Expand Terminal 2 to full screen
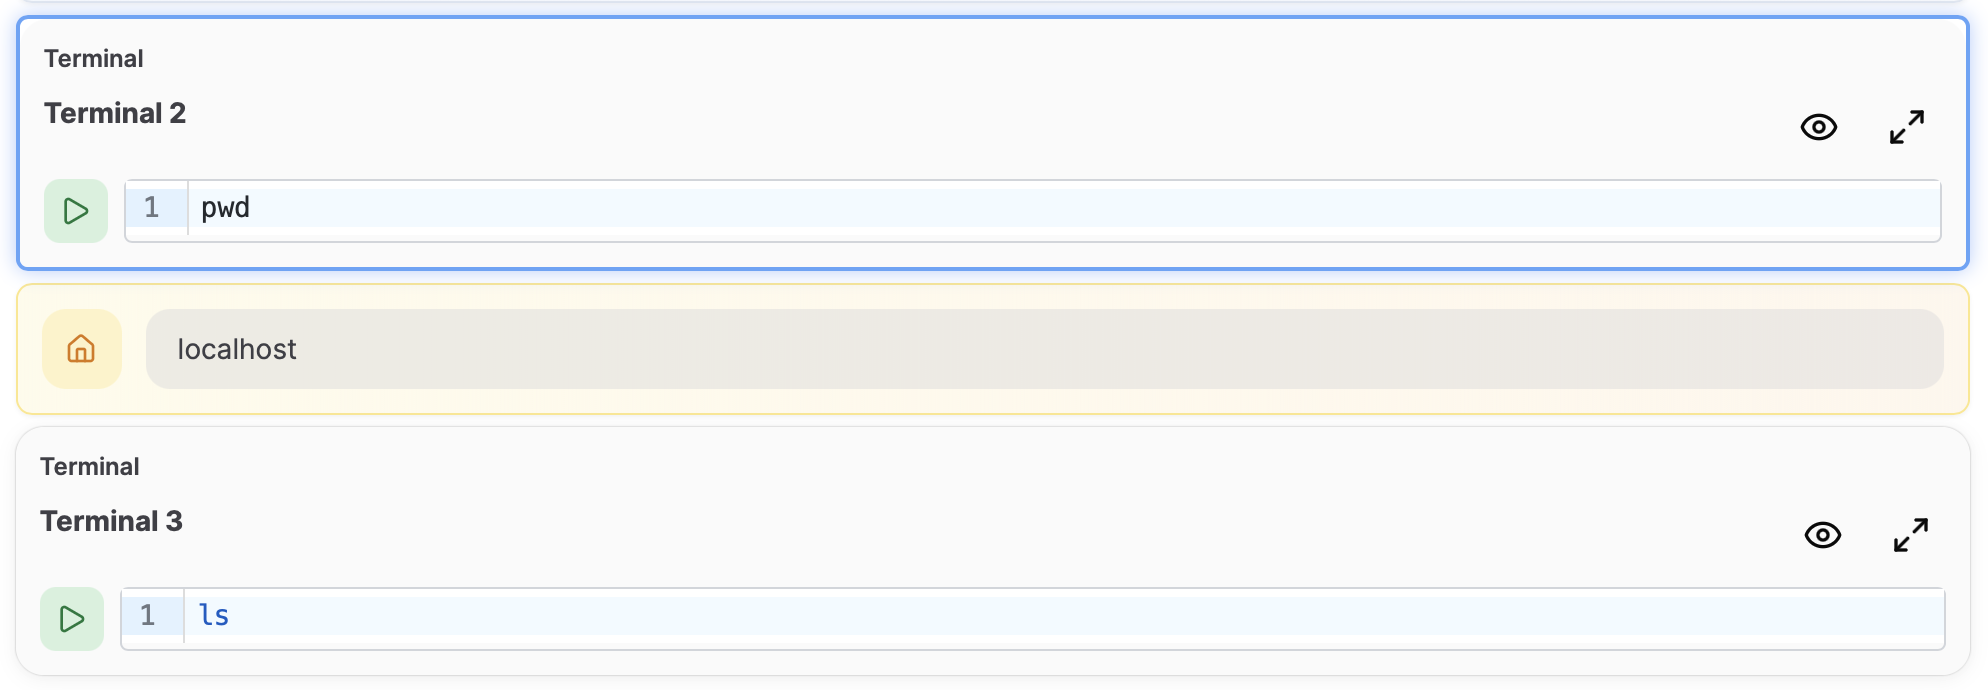 [x=1905, y=126]
